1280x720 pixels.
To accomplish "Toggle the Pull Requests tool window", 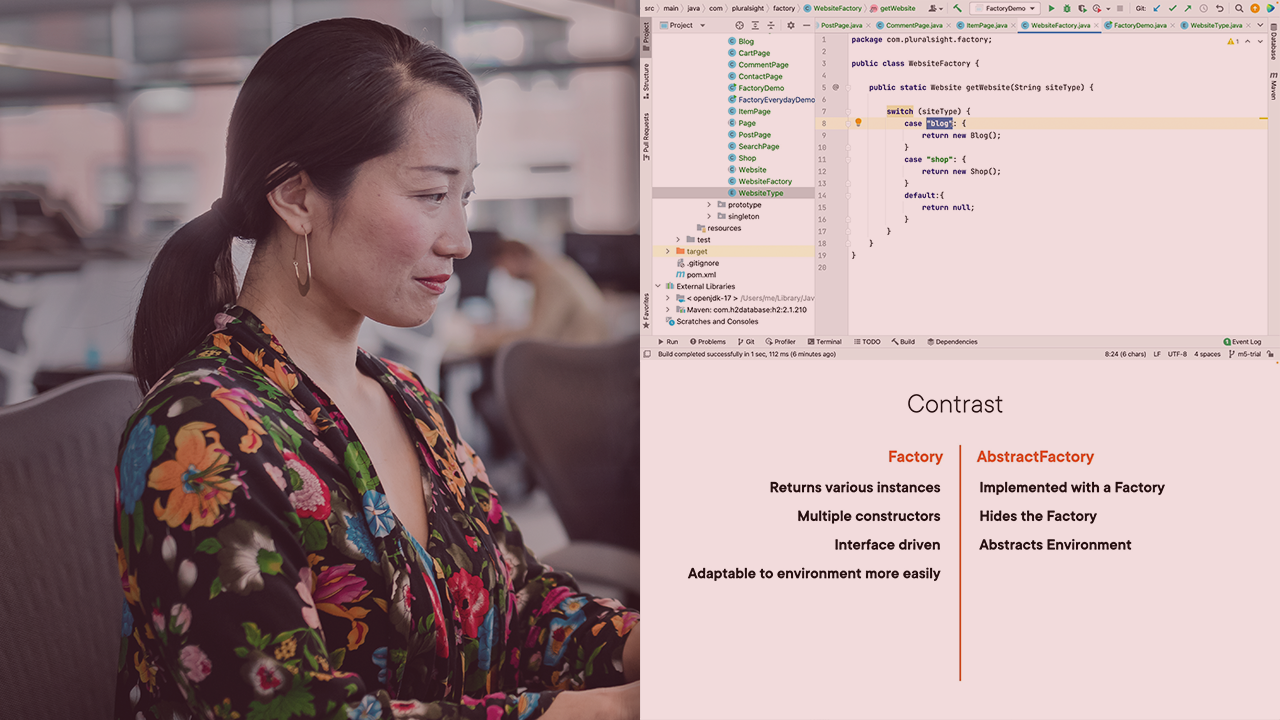I will 646,137.
